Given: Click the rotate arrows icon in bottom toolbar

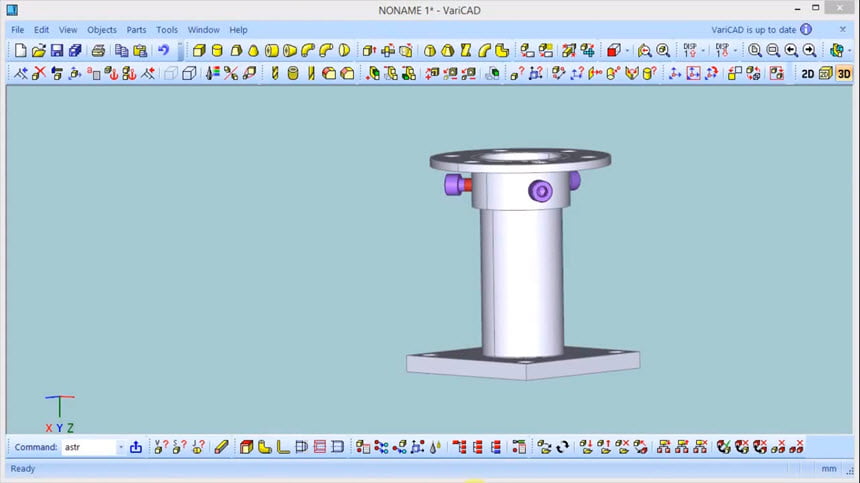Looking at the screenshot, I should 562,447.
